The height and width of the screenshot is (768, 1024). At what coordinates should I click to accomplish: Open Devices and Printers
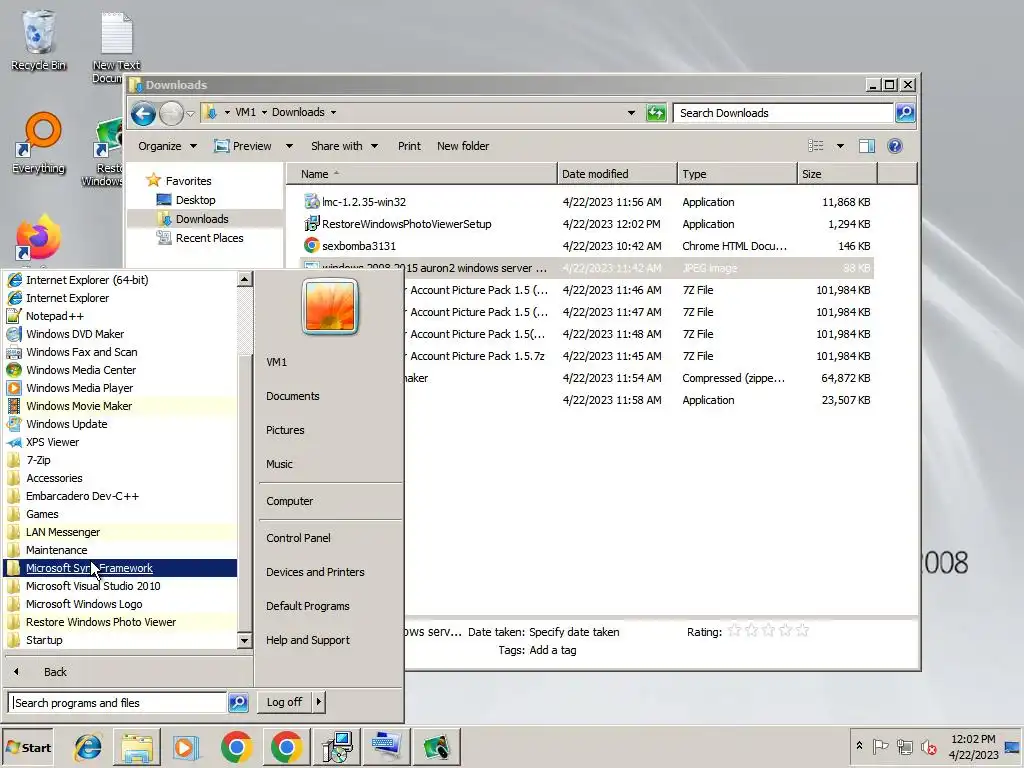(x=315, y=571)
